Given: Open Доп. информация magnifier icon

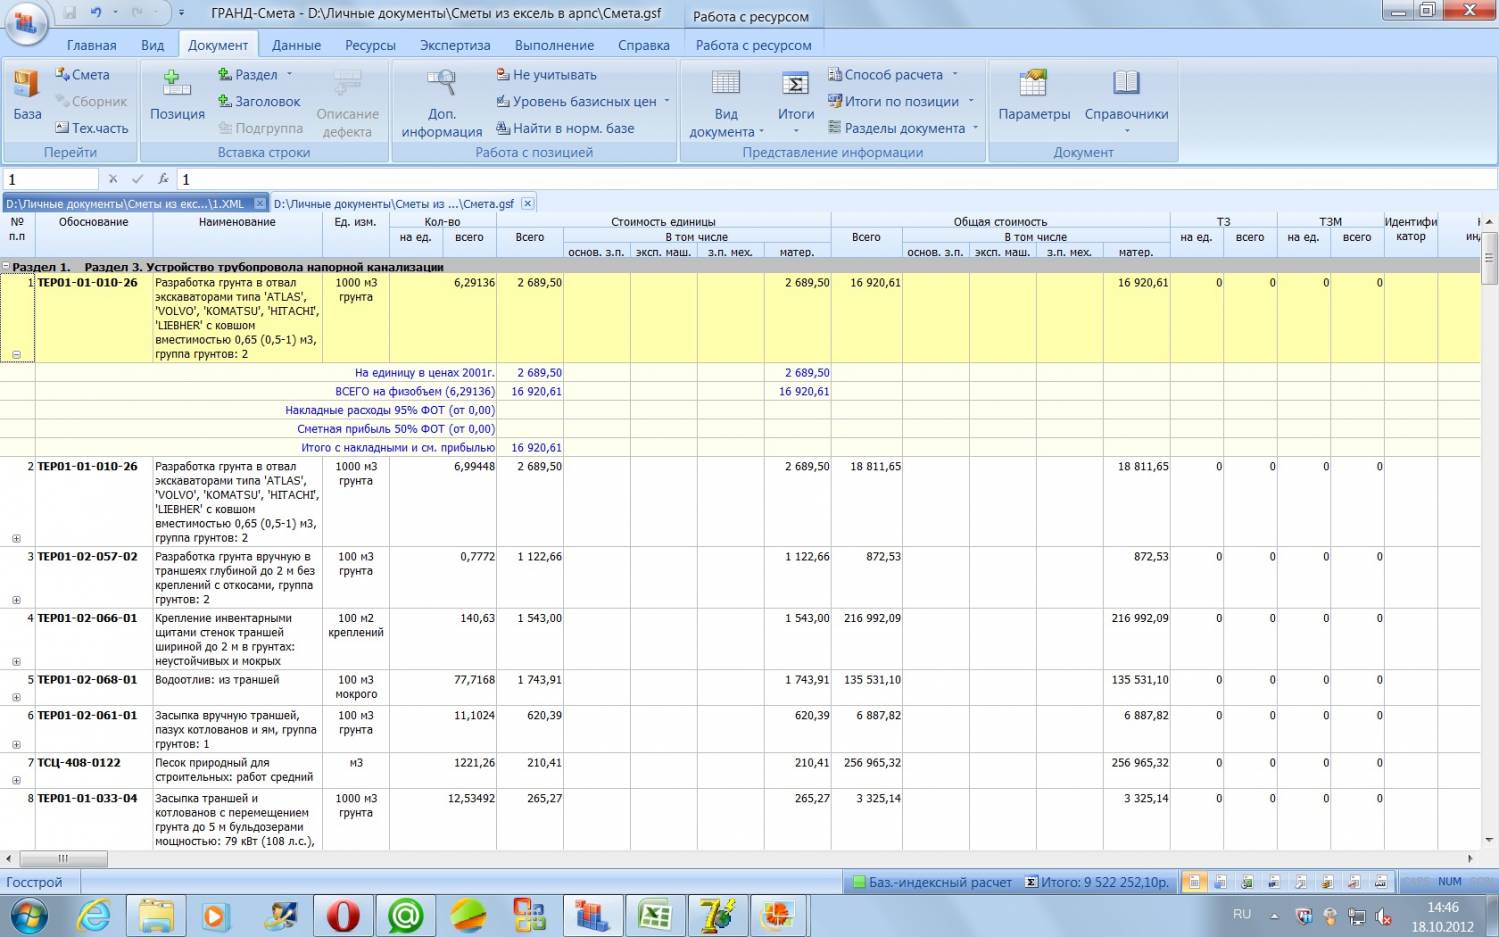Looking at the screenshot, I should tap(441, 84).
